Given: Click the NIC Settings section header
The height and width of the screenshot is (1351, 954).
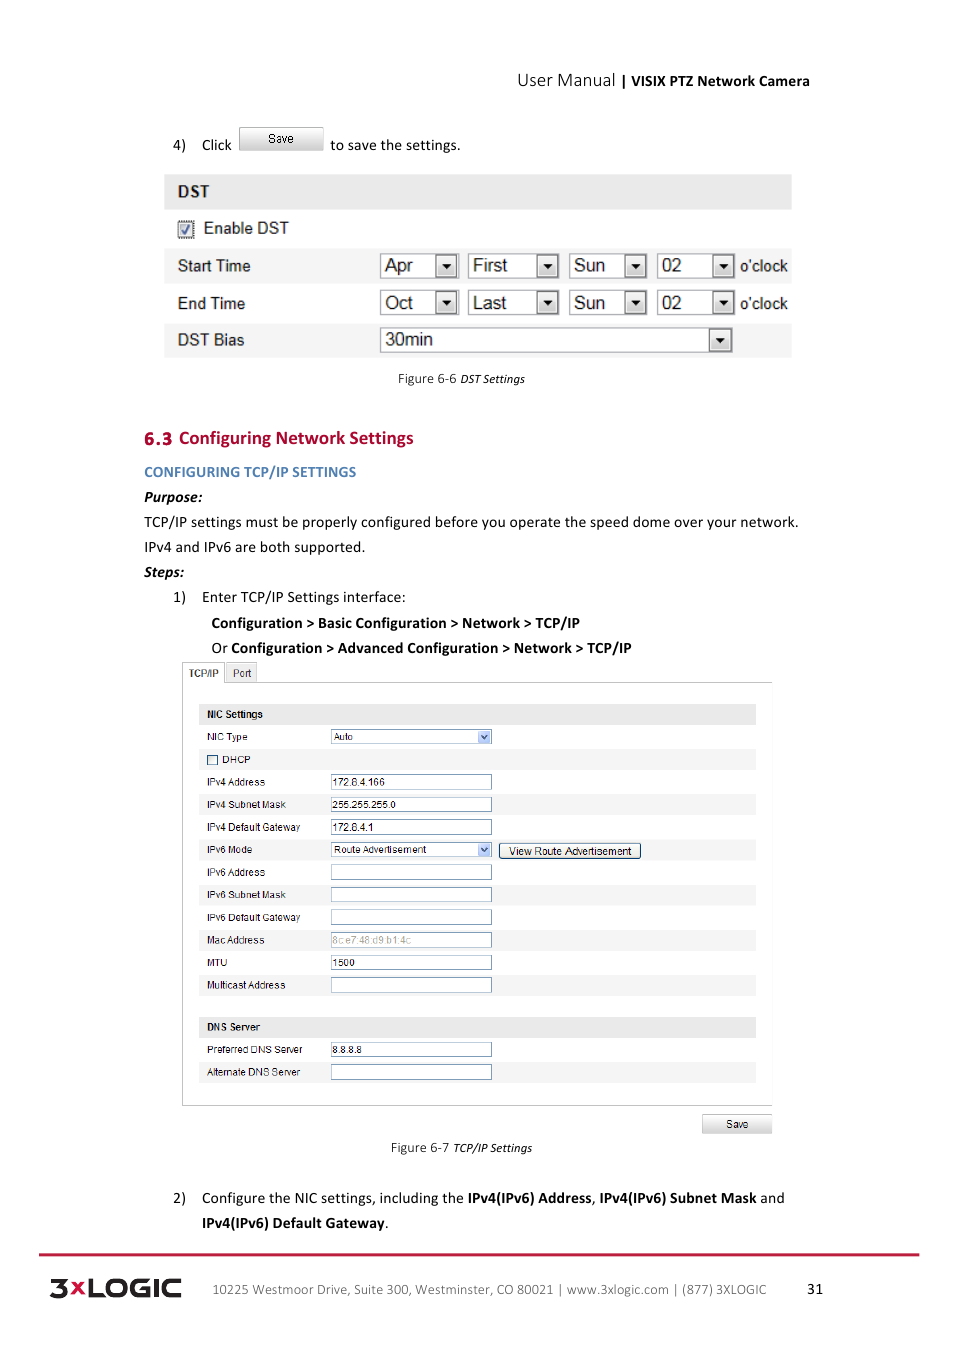Looking at the screenshot, I should tap(477, 714).
